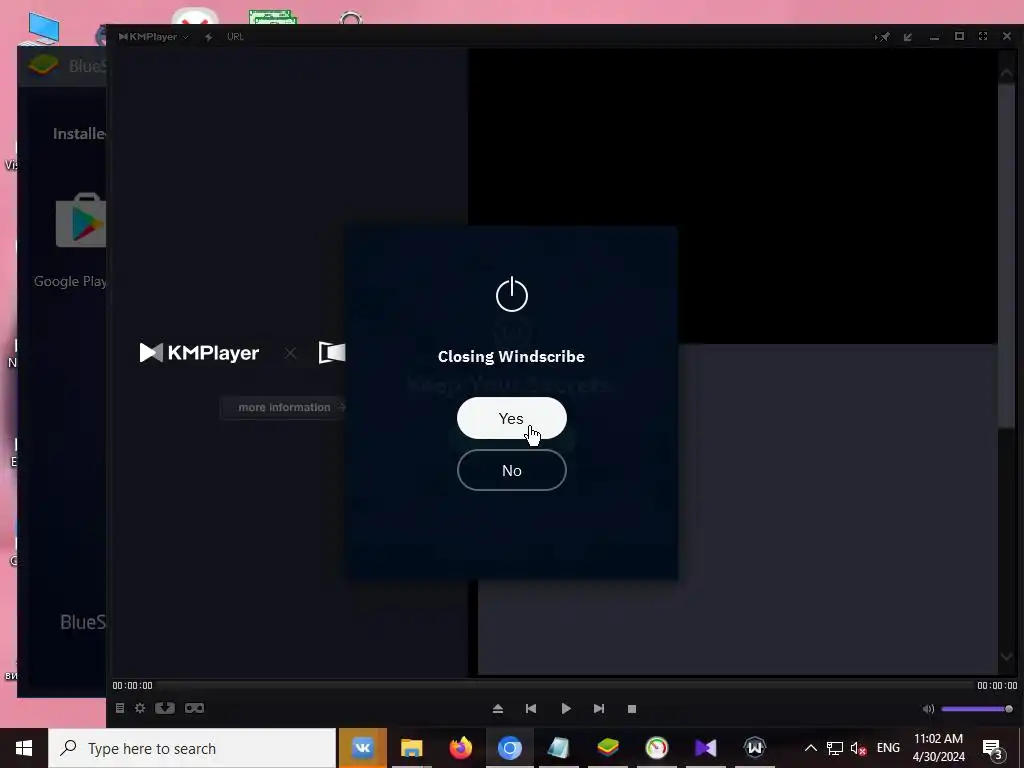
Task: Click the eject/open file button in KMPlayer
Action: pos(498,709)
